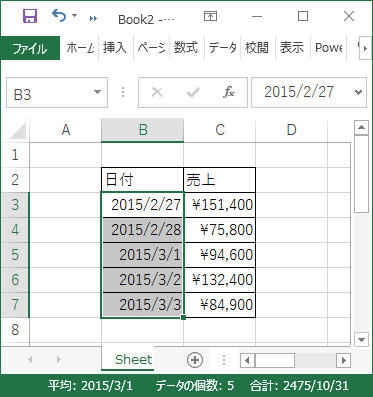Open the 表示 tab
The width and height of the screenshot is (373, 397).
(292, 48)
